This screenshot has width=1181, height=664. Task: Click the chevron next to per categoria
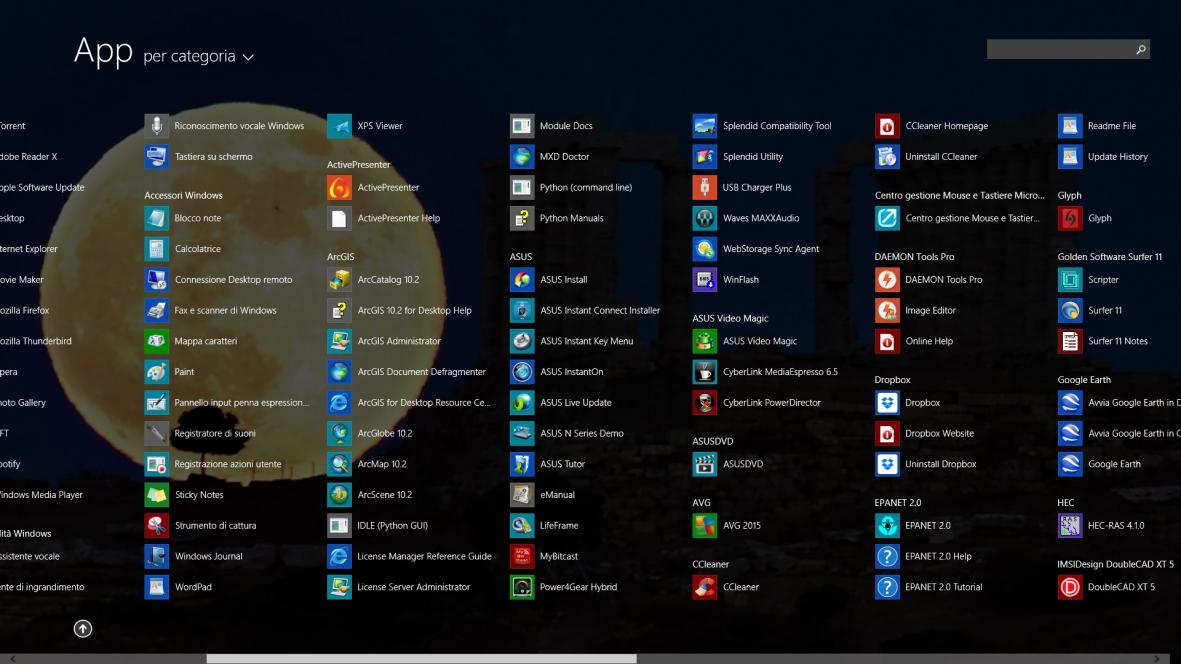[x=248, y=58]
